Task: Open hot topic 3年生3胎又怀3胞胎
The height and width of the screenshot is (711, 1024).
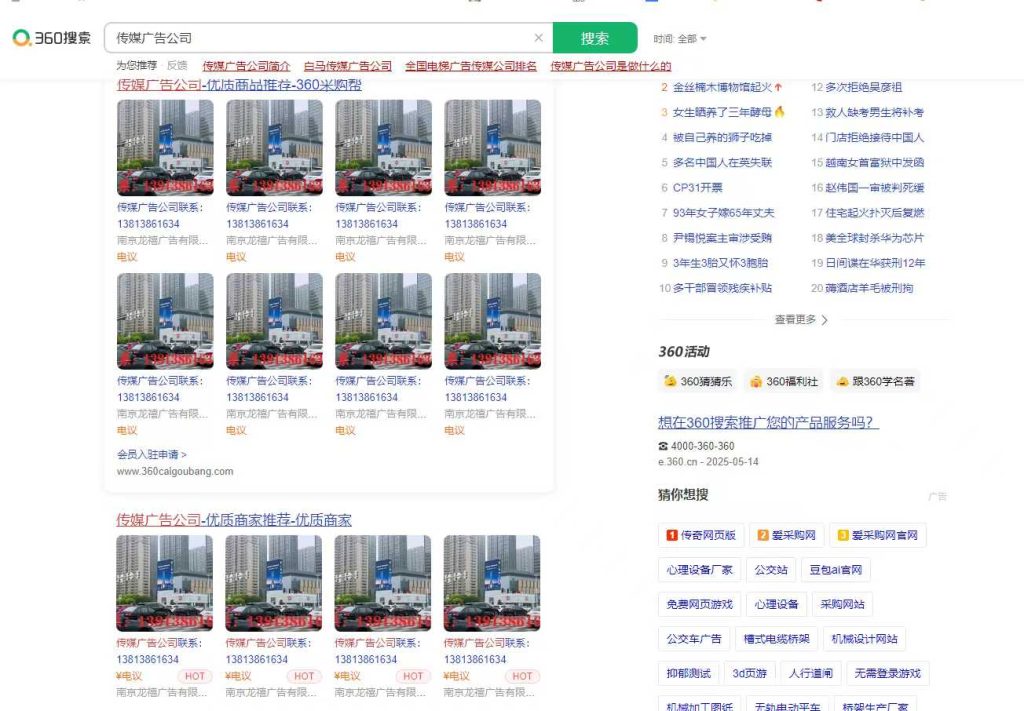Action: (x=720, y=263)
